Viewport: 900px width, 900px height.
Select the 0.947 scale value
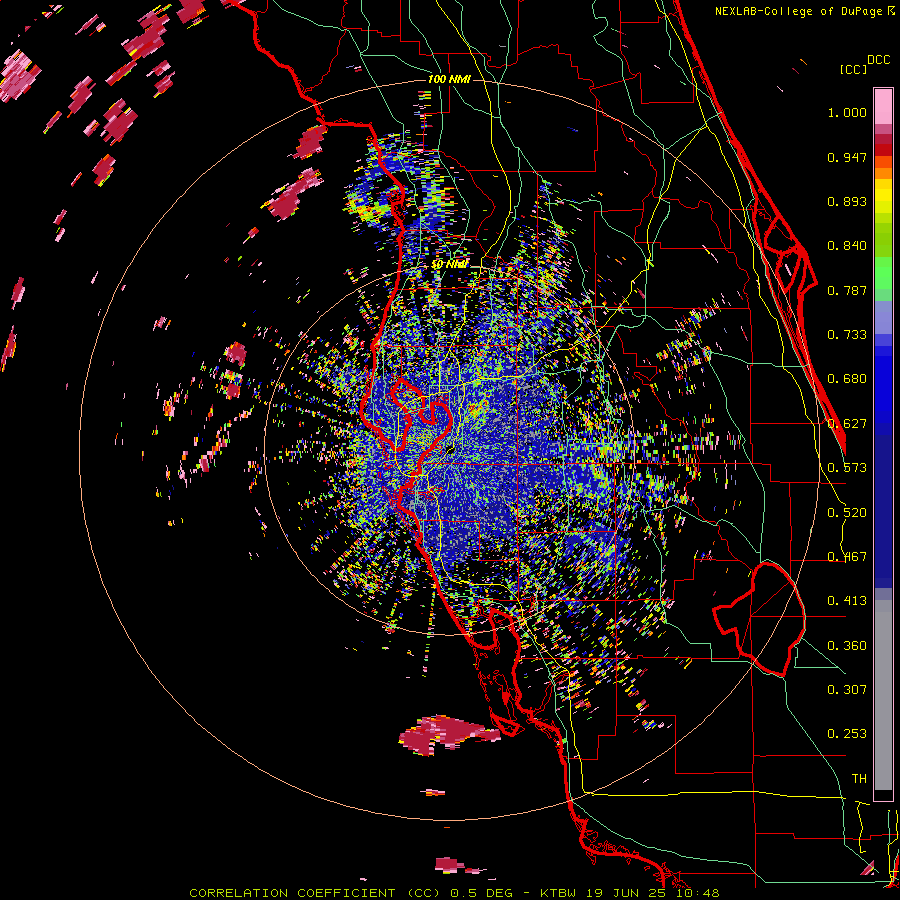coord(847,157)
